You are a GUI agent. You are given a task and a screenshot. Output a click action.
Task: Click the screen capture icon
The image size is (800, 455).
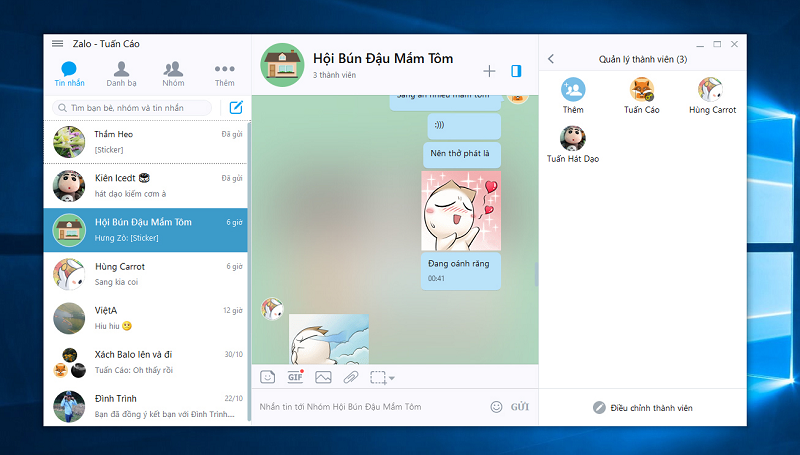coord(378,377)
